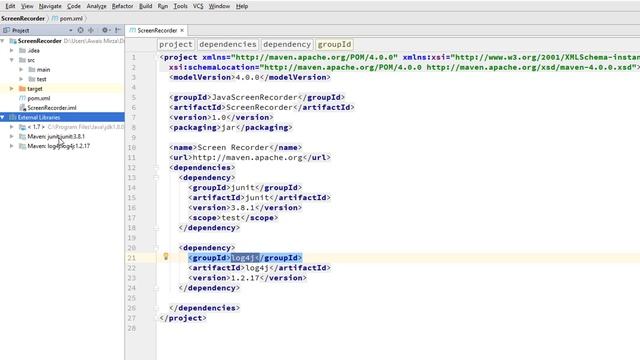The width and height of the screenshot is (640, 360).
Task: Select pom.xml in project tree
Action: [39, 98]
